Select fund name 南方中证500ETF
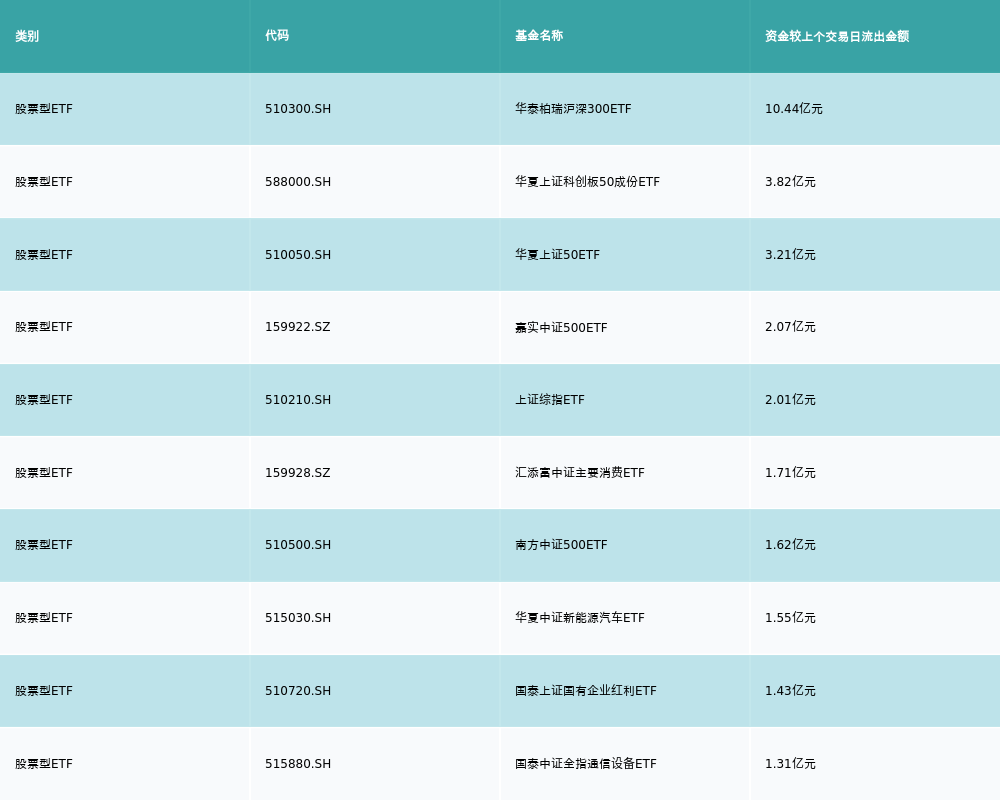Screen dimensions: 1000x800 (561, 545)
